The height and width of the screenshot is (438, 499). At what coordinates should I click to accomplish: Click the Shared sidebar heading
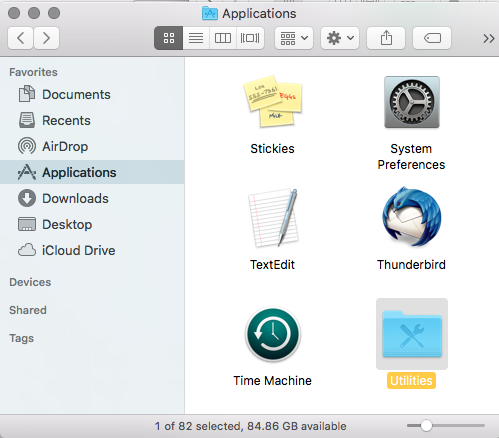point(28,310)
